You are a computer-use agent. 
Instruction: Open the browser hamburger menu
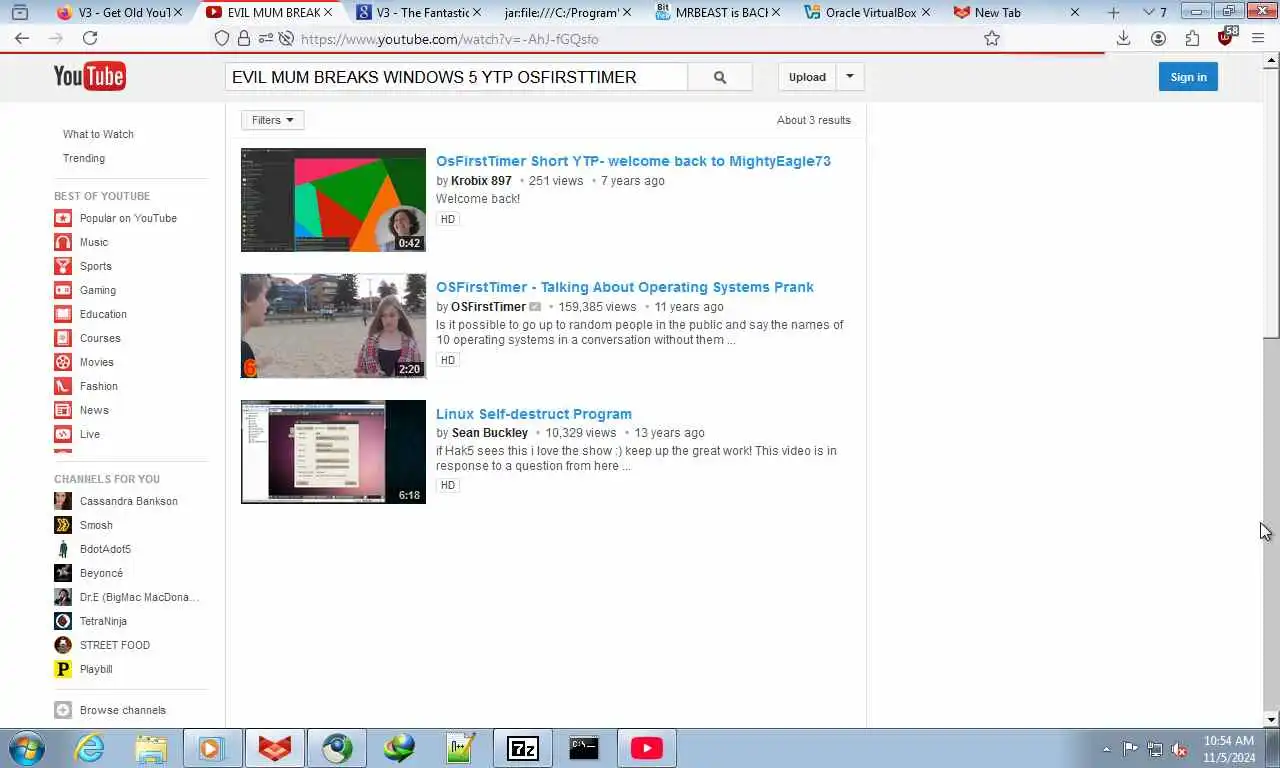click(1258, 38)
